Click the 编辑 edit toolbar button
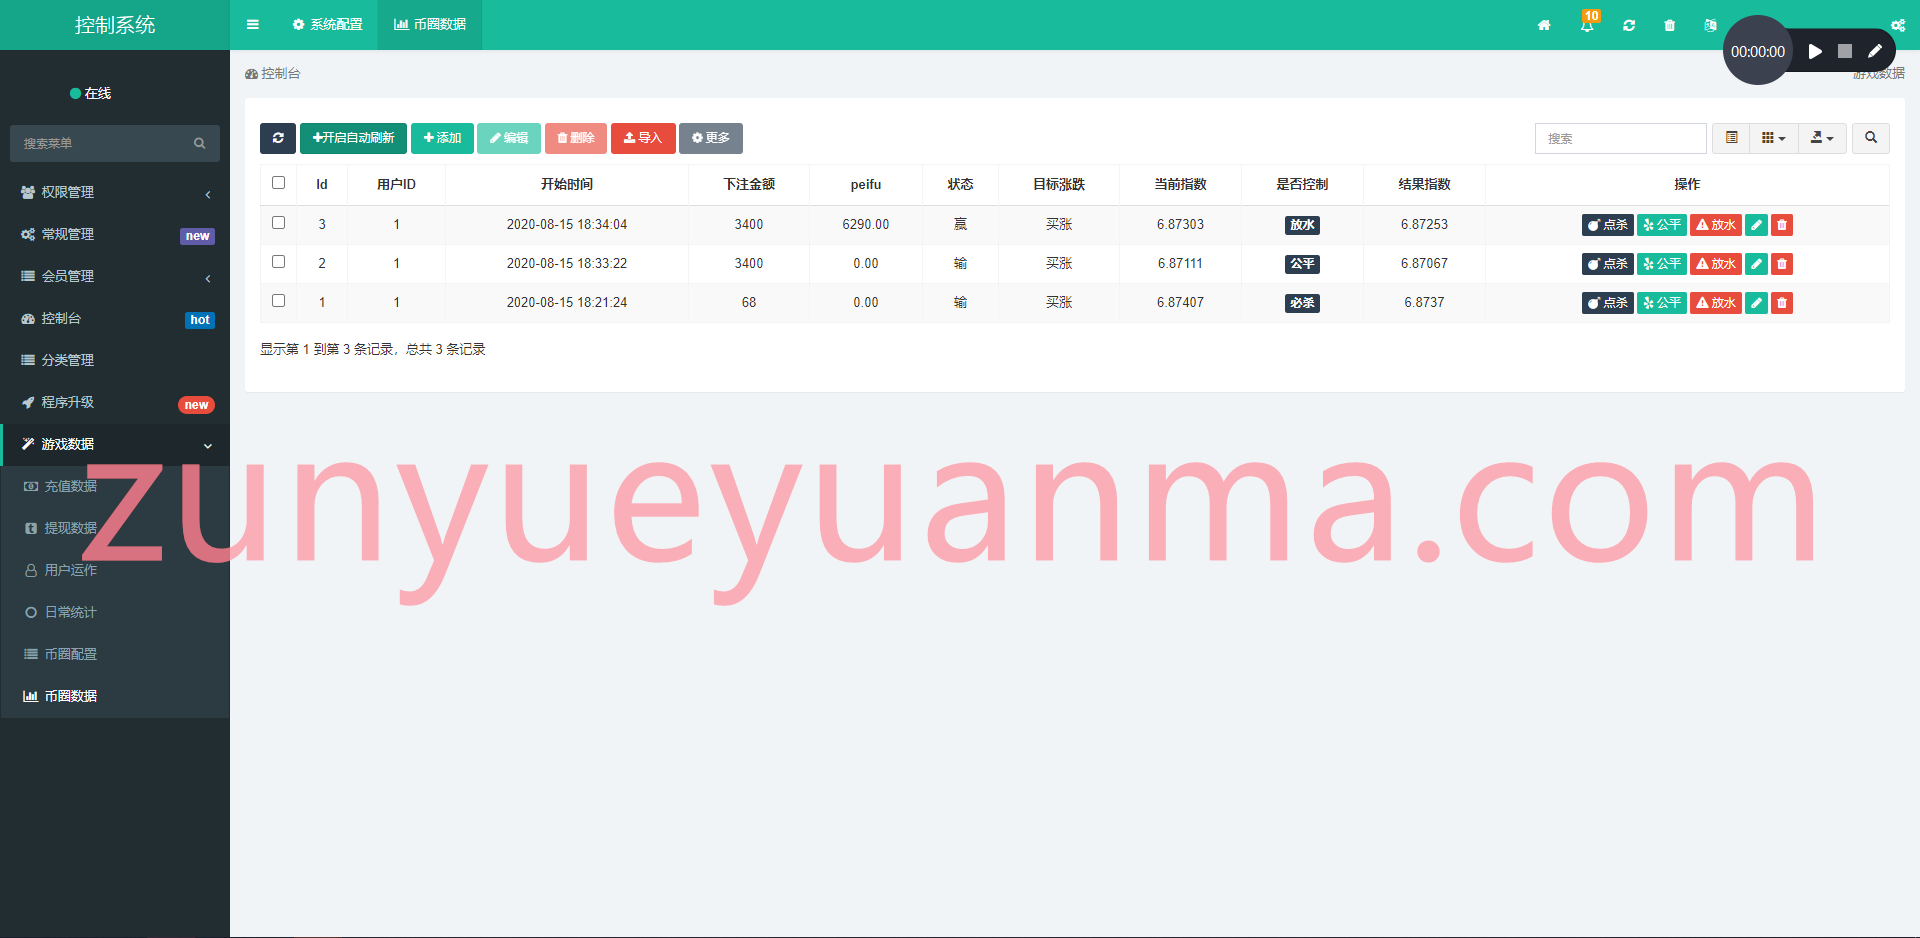Screen dimensions: 1920x938 point(509,138)
